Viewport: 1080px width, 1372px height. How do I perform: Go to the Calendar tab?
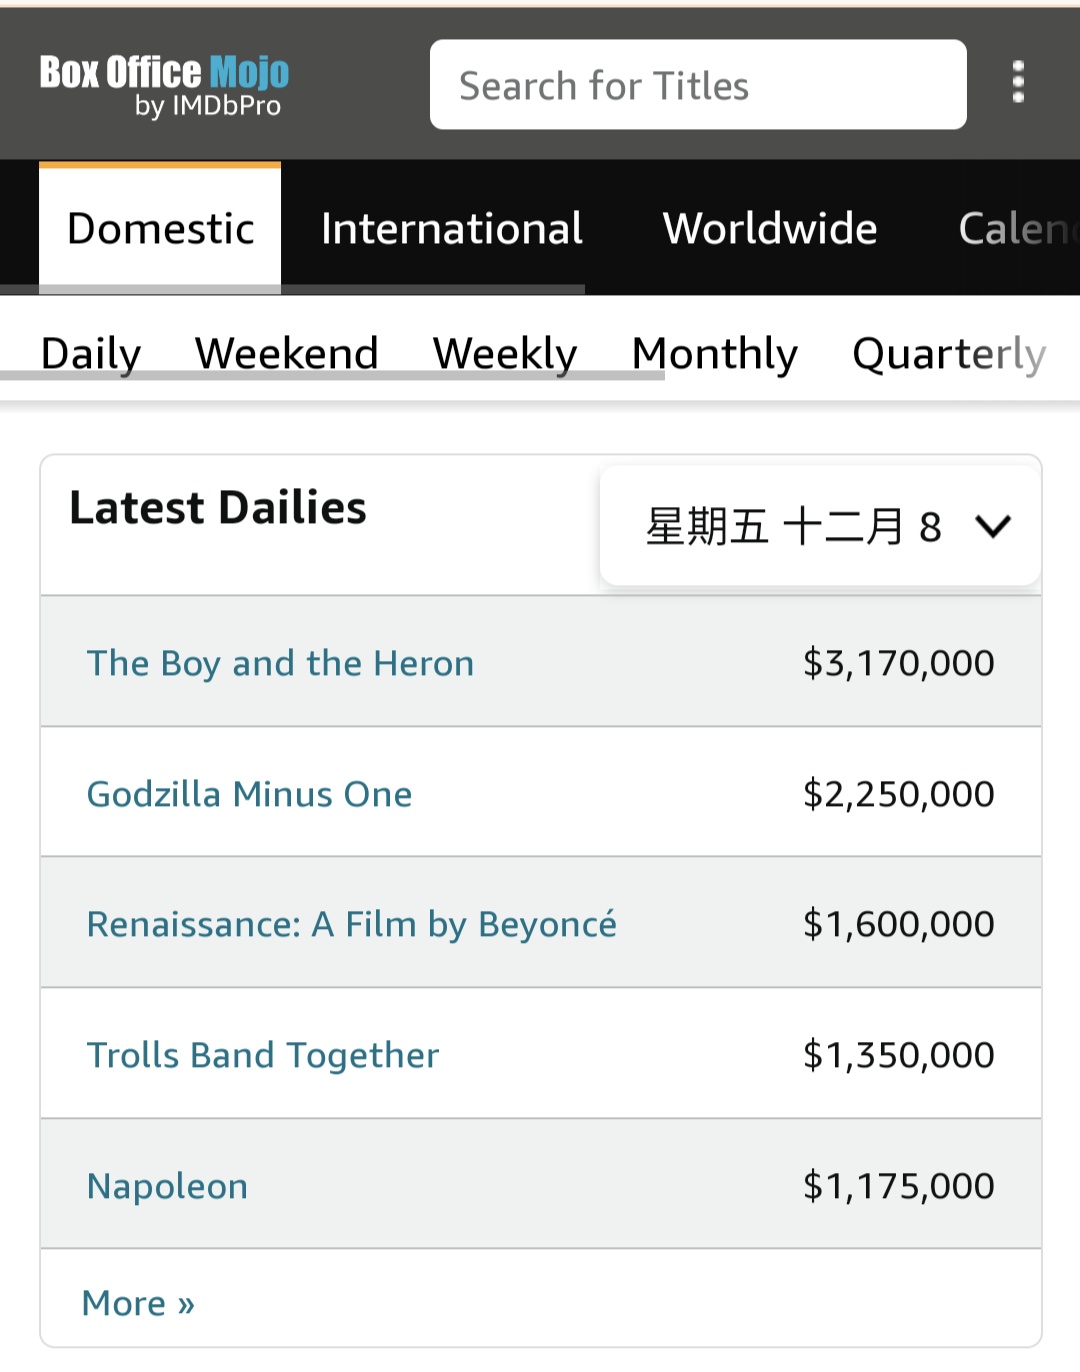pos(1015,229)
